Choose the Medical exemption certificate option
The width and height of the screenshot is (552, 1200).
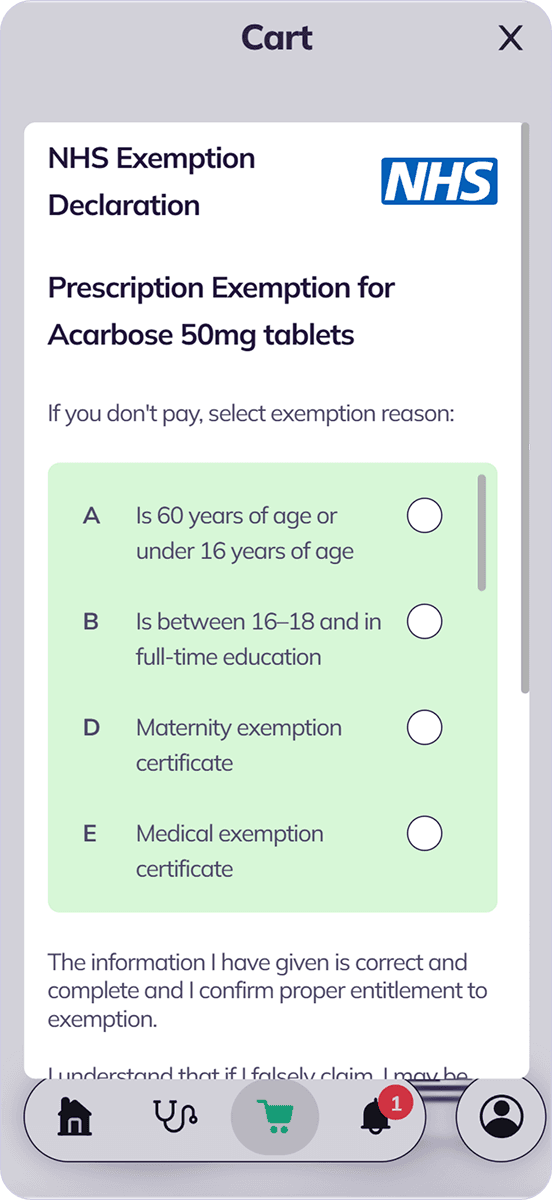[x=424, y=833]
